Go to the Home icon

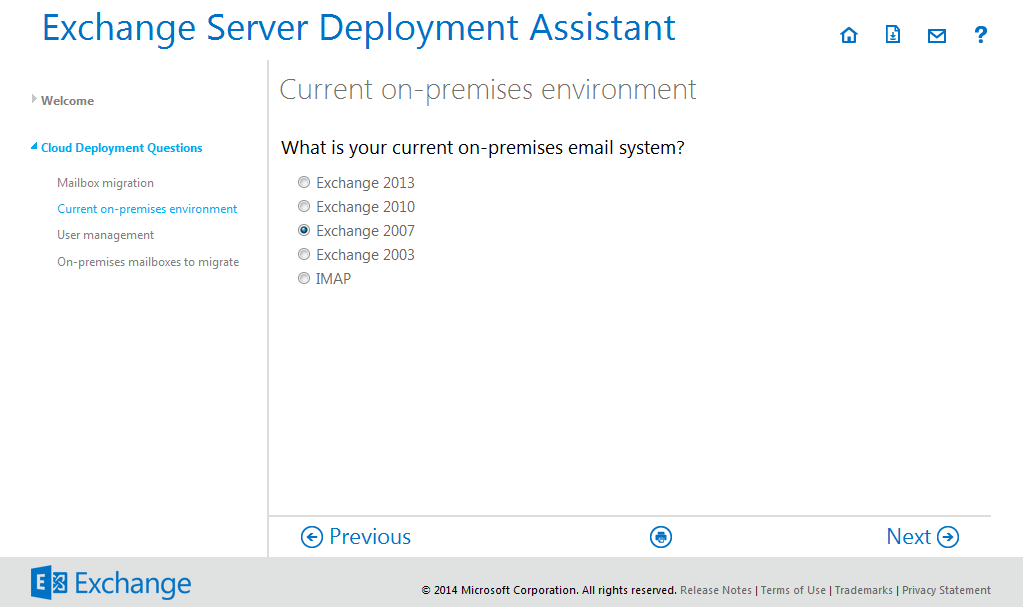(x=849, y=35)
